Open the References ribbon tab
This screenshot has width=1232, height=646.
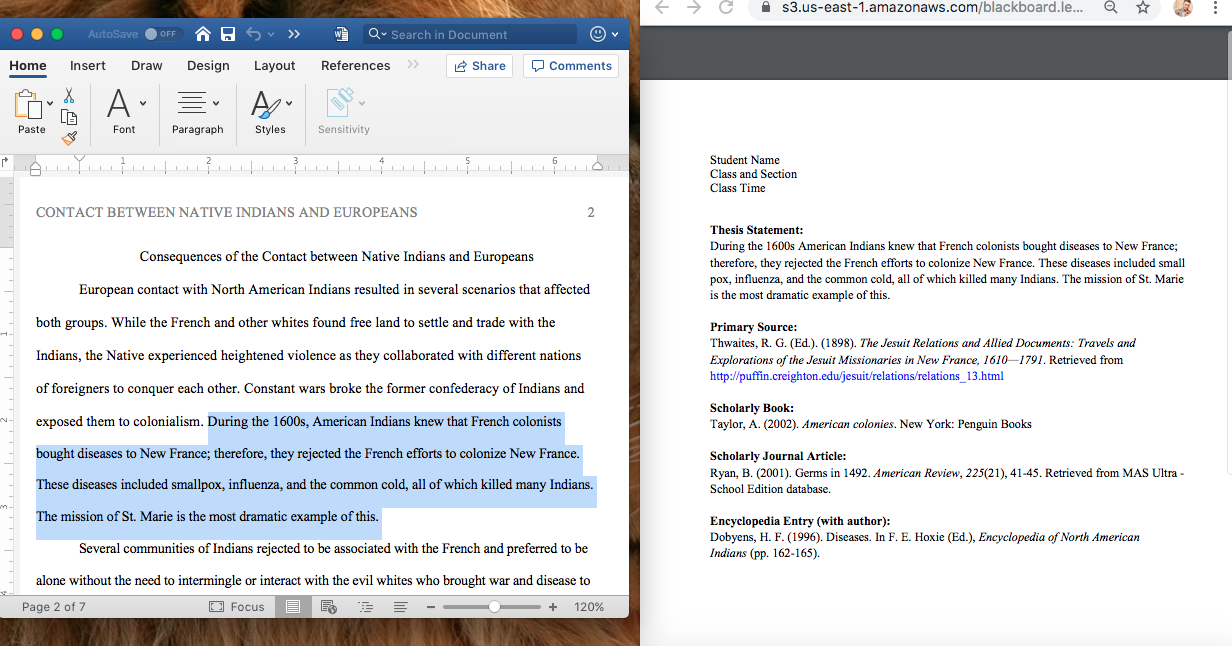[356, 66]
